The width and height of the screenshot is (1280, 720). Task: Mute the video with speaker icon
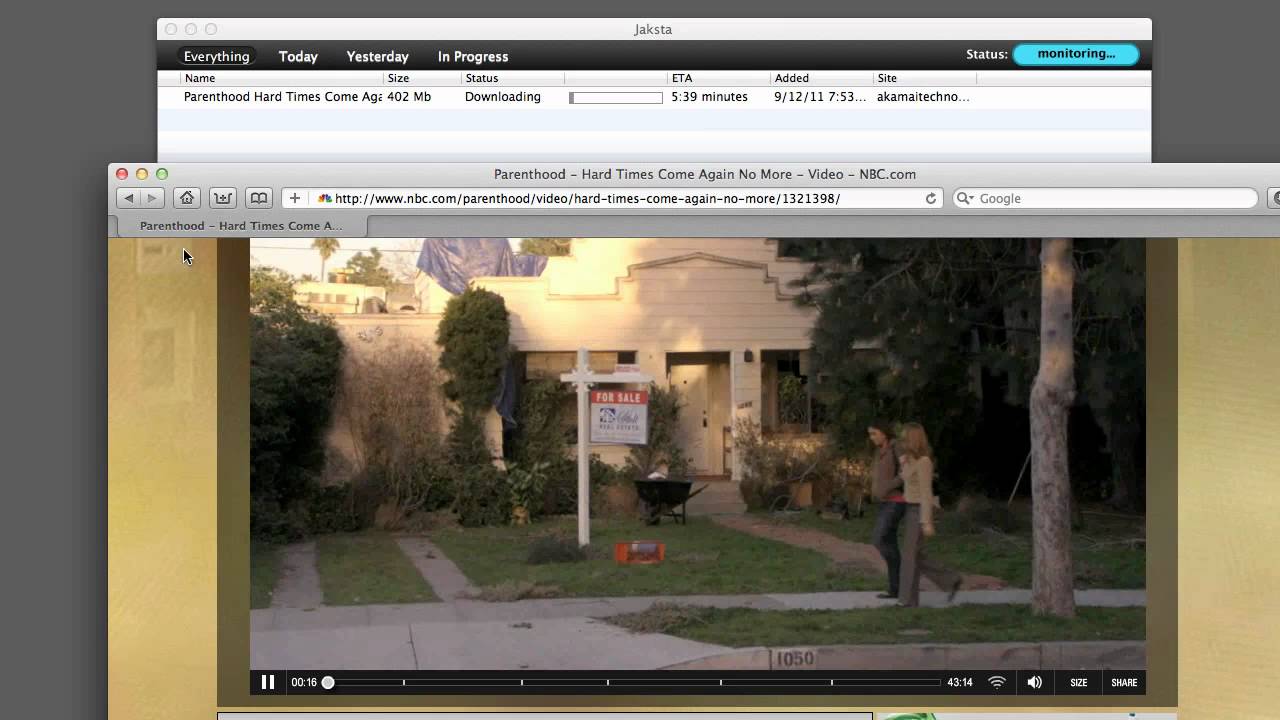pyautogui.click(x=1035, y=682)
